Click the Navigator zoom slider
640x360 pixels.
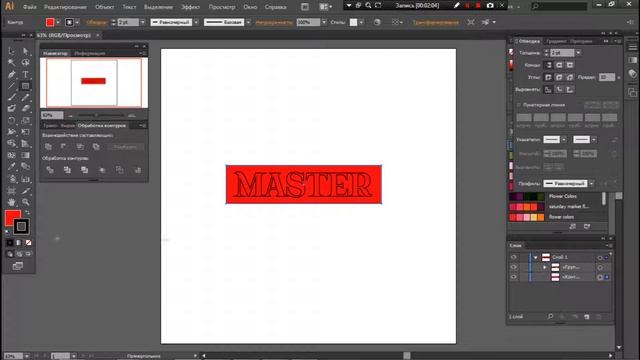coord(101,116)
